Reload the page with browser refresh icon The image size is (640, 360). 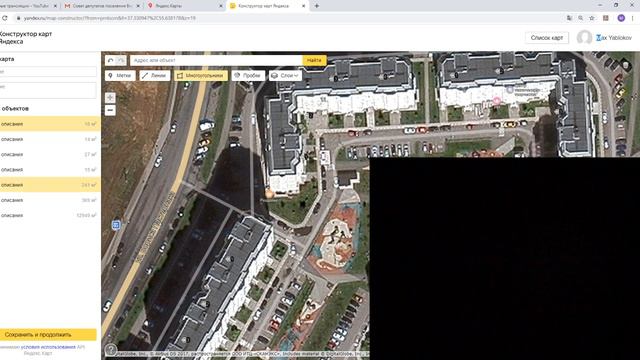pyautogui.click(x=5, y=18)
